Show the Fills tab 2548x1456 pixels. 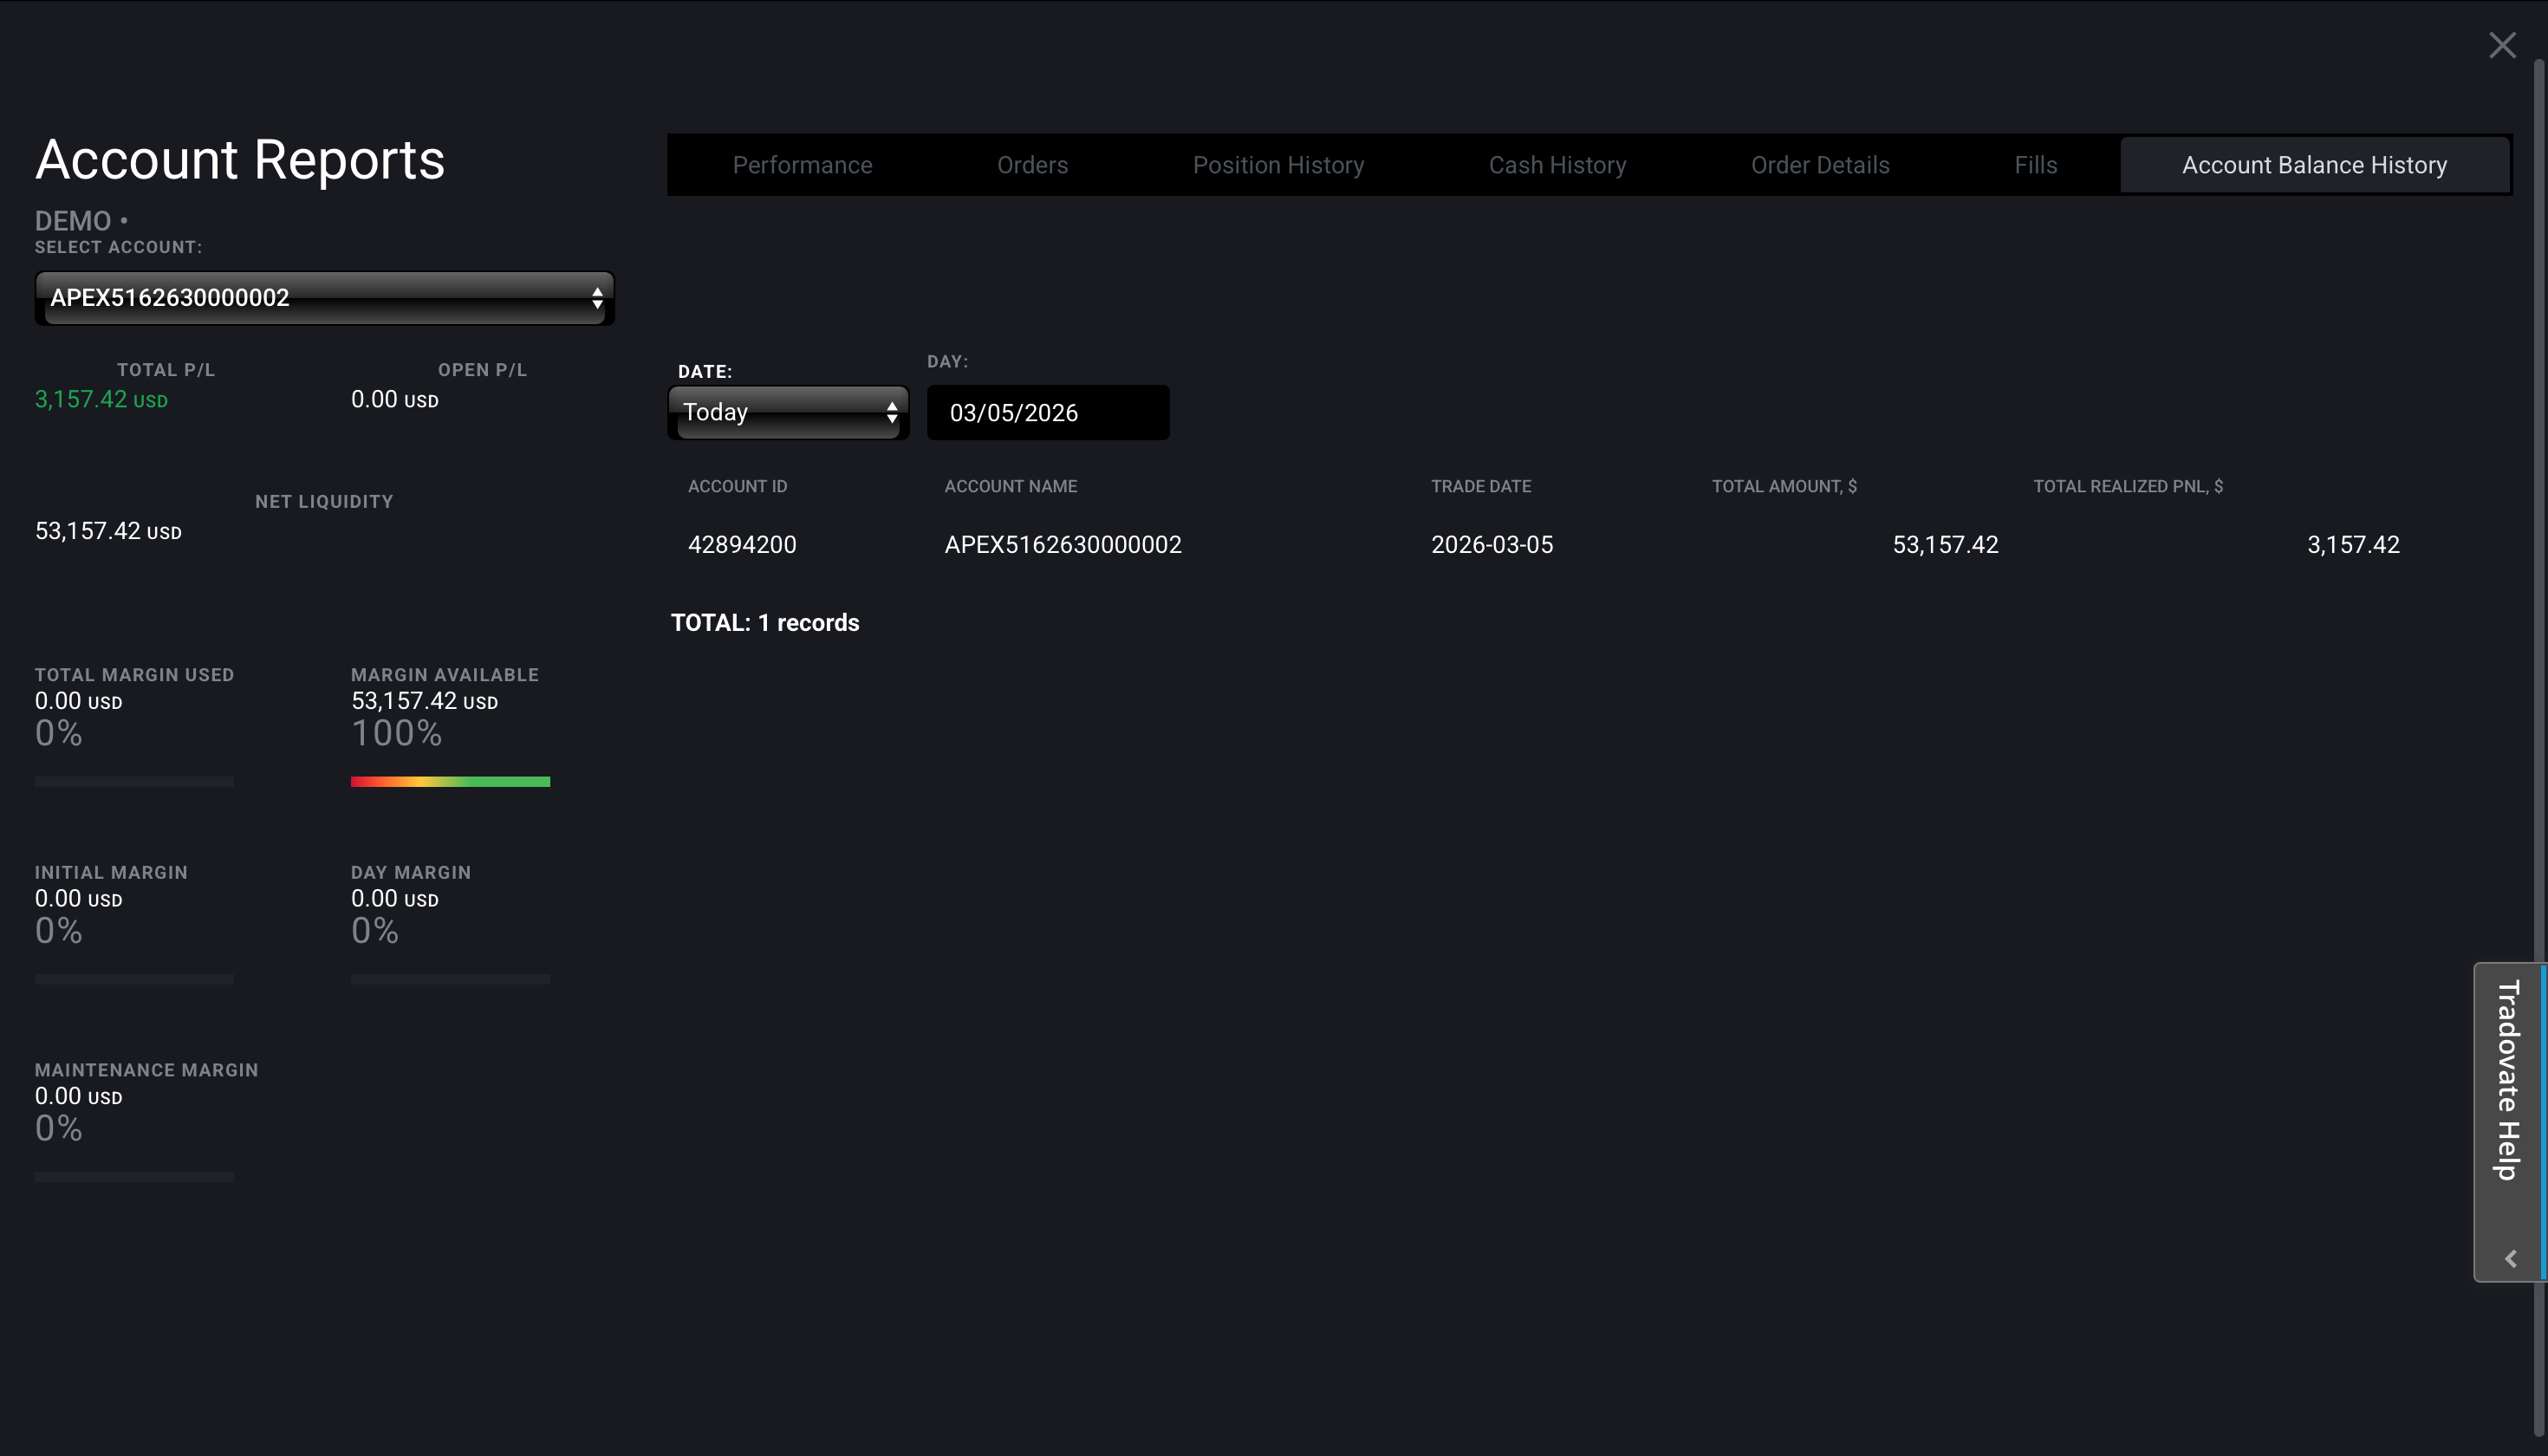pos(2035,165)
